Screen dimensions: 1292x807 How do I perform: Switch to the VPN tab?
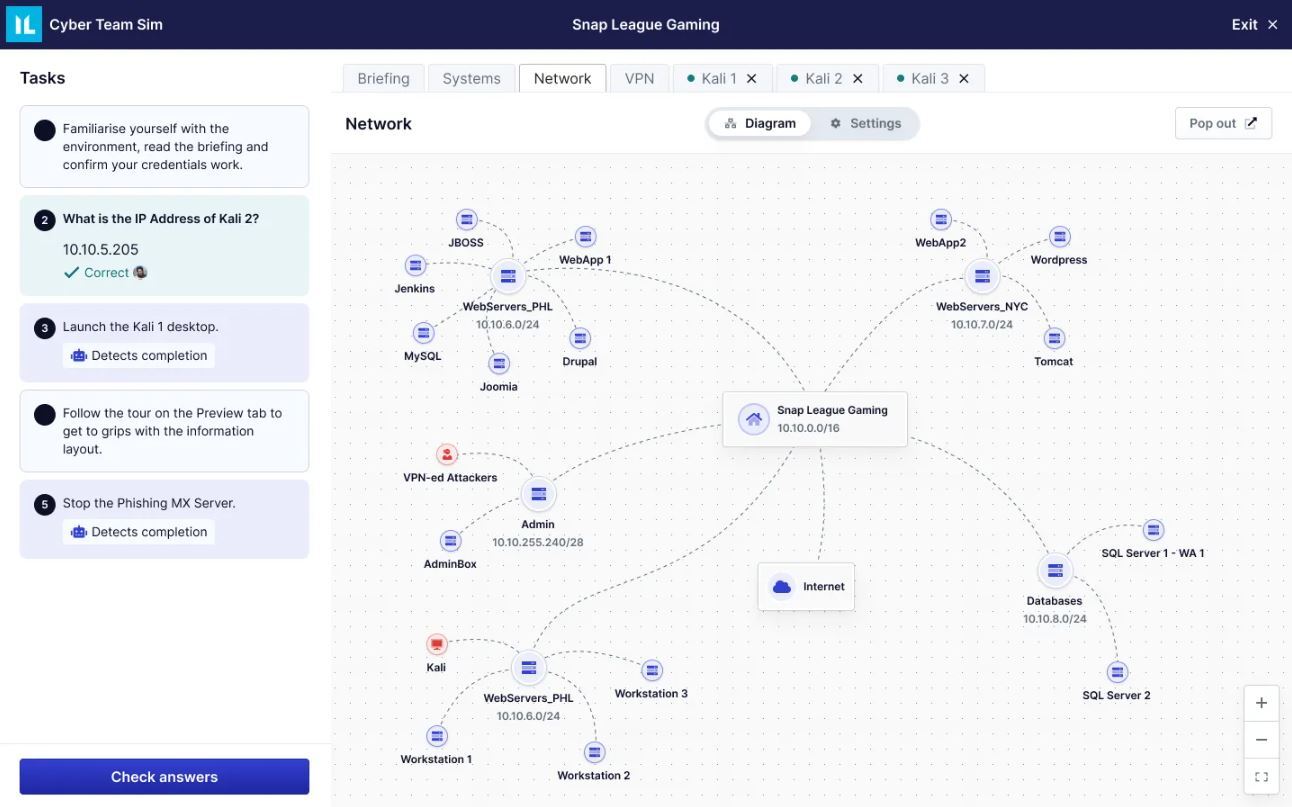[639, 78]
